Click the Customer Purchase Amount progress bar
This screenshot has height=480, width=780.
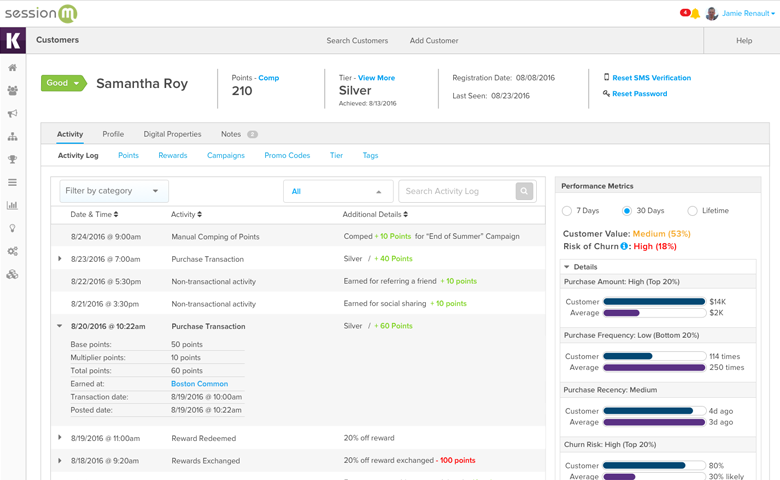[654, 301]
